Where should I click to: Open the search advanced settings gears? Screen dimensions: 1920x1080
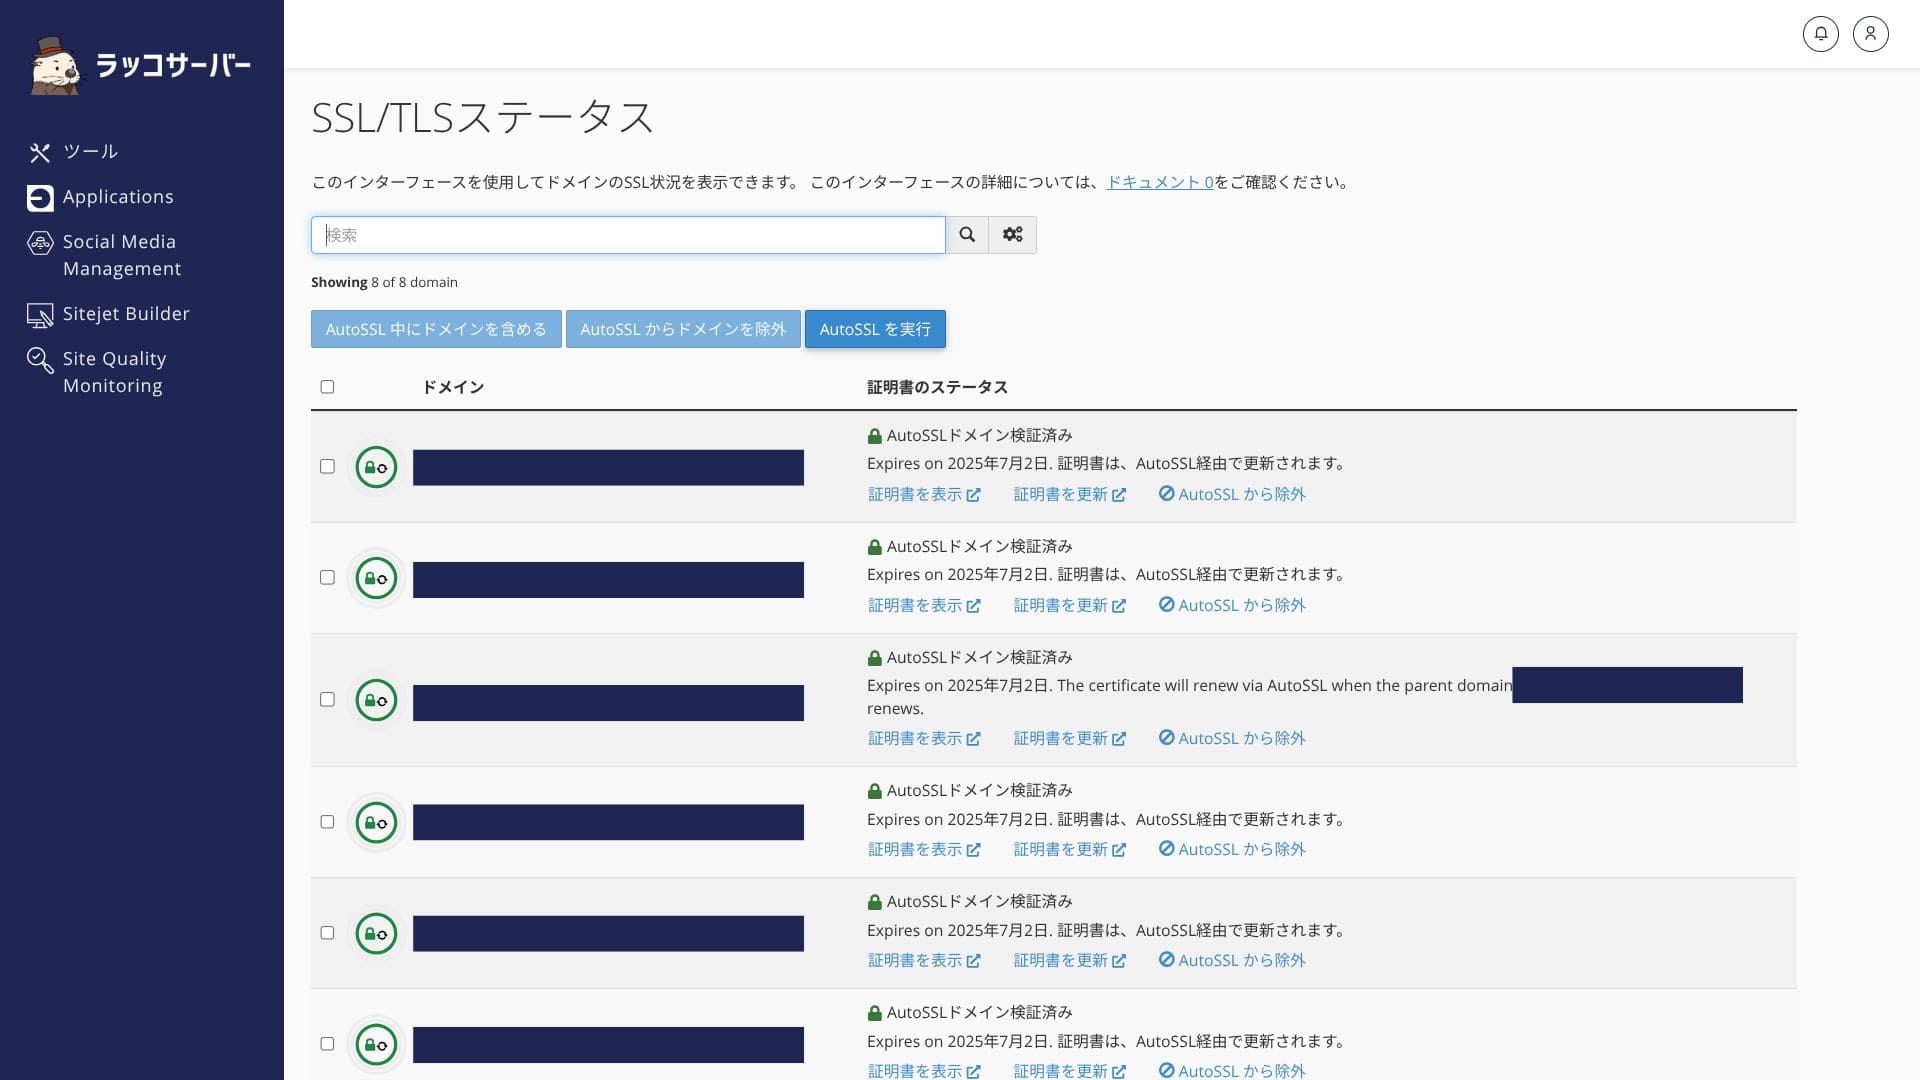(x=1012, y=235)
